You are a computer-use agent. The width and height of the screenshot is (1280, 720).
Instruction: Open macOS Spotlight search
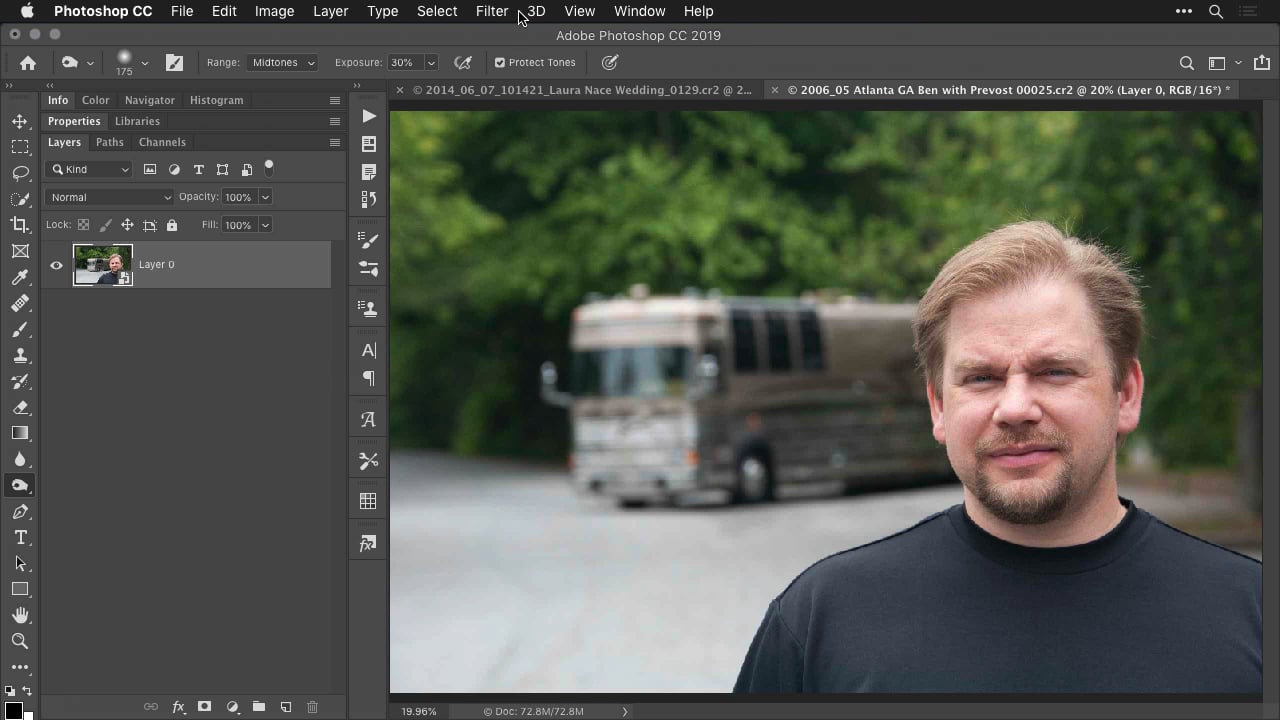[1216, 11]
